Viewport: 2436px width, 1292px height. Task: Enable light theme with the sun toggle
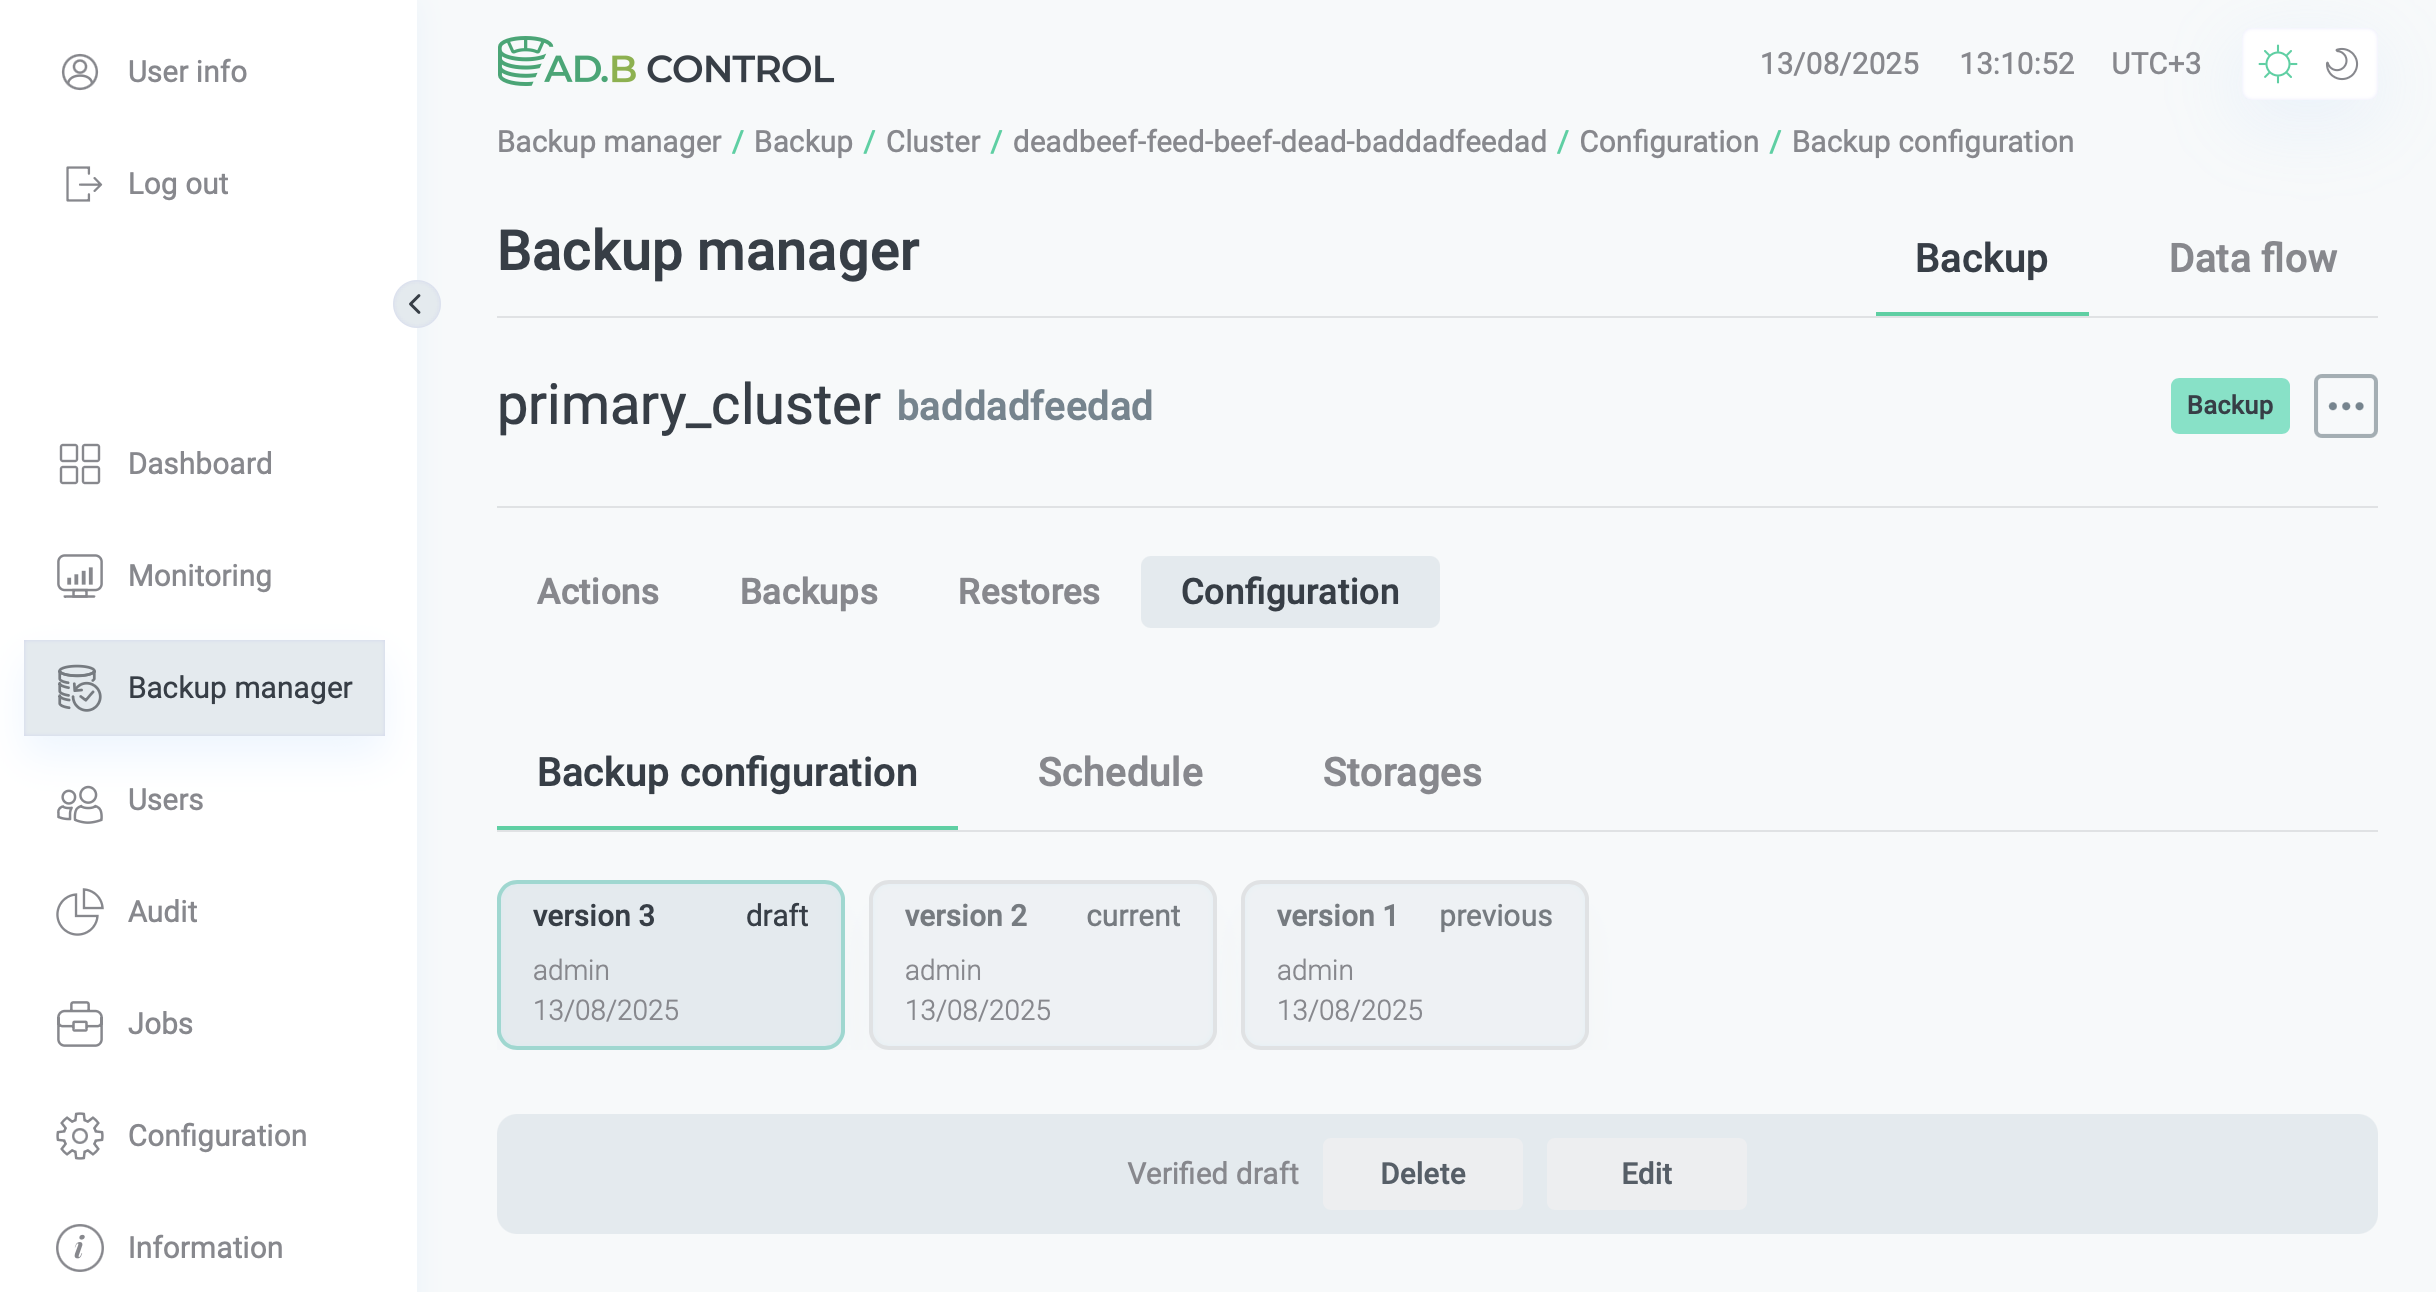coord(2278,63)
